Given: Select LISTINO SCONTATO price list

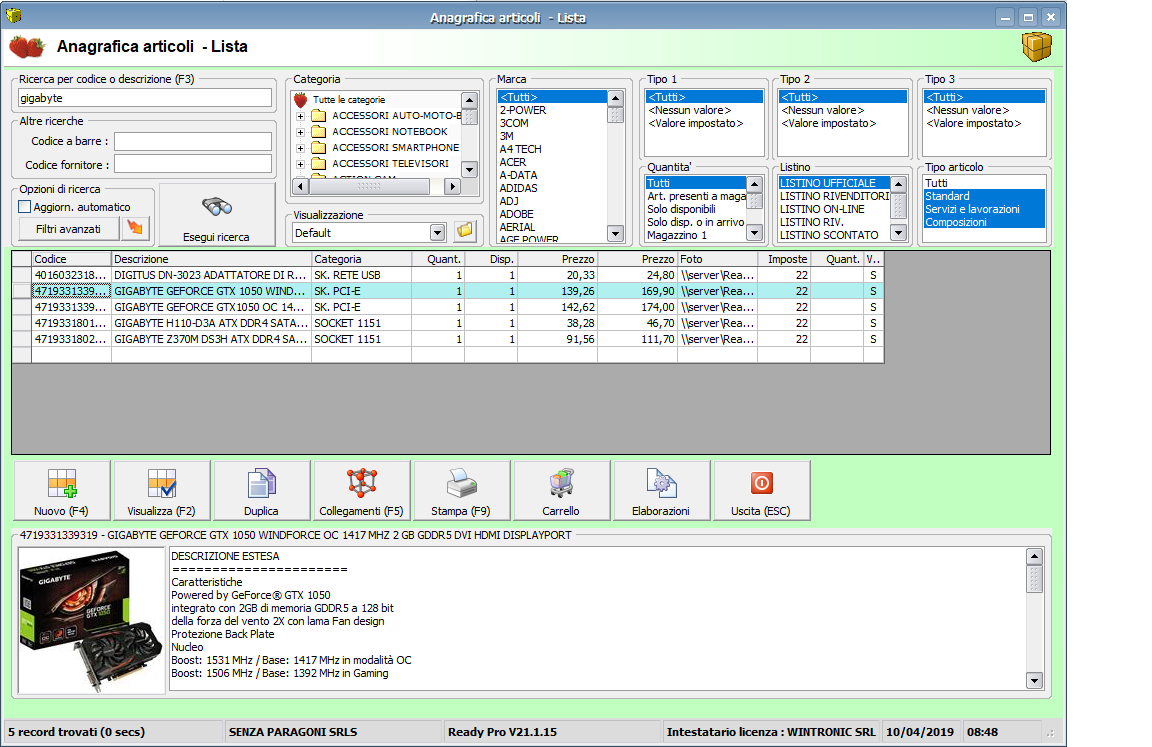Looking at the screenshot, I should [x=834, y=235].
